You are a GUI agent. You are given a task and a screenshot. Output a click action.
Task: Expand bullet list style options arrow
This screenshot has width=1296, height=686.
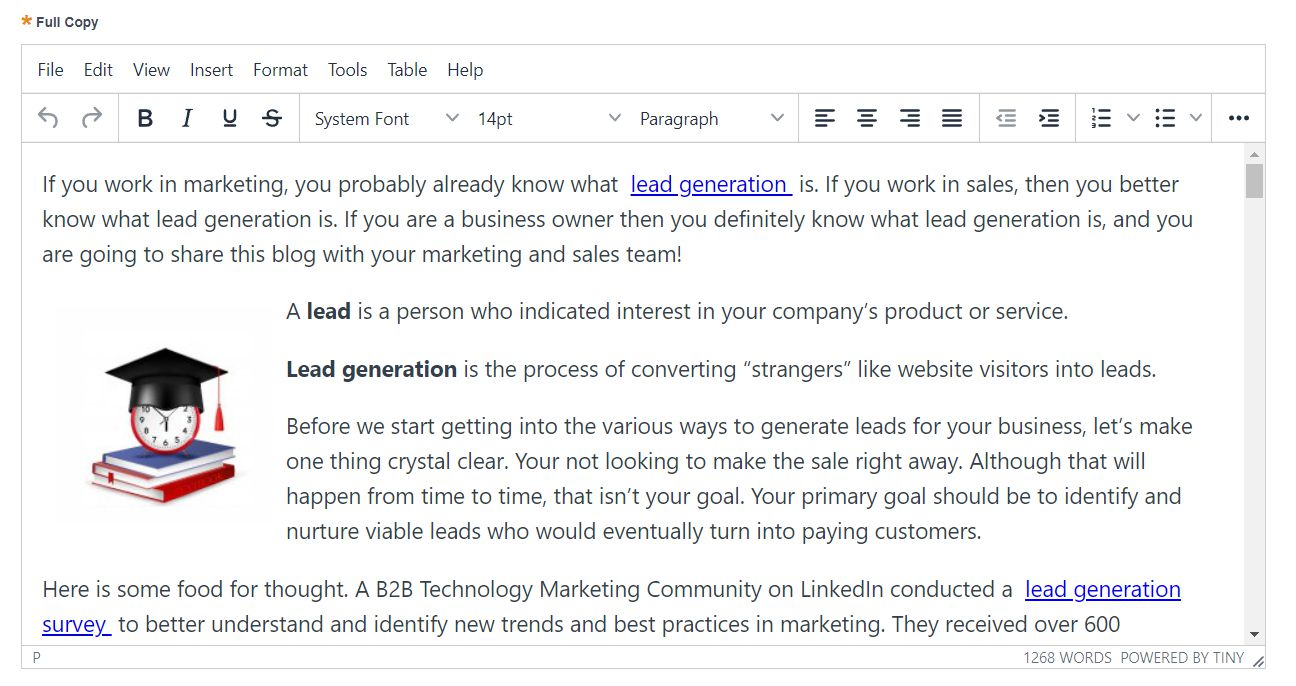(1195, 118)
